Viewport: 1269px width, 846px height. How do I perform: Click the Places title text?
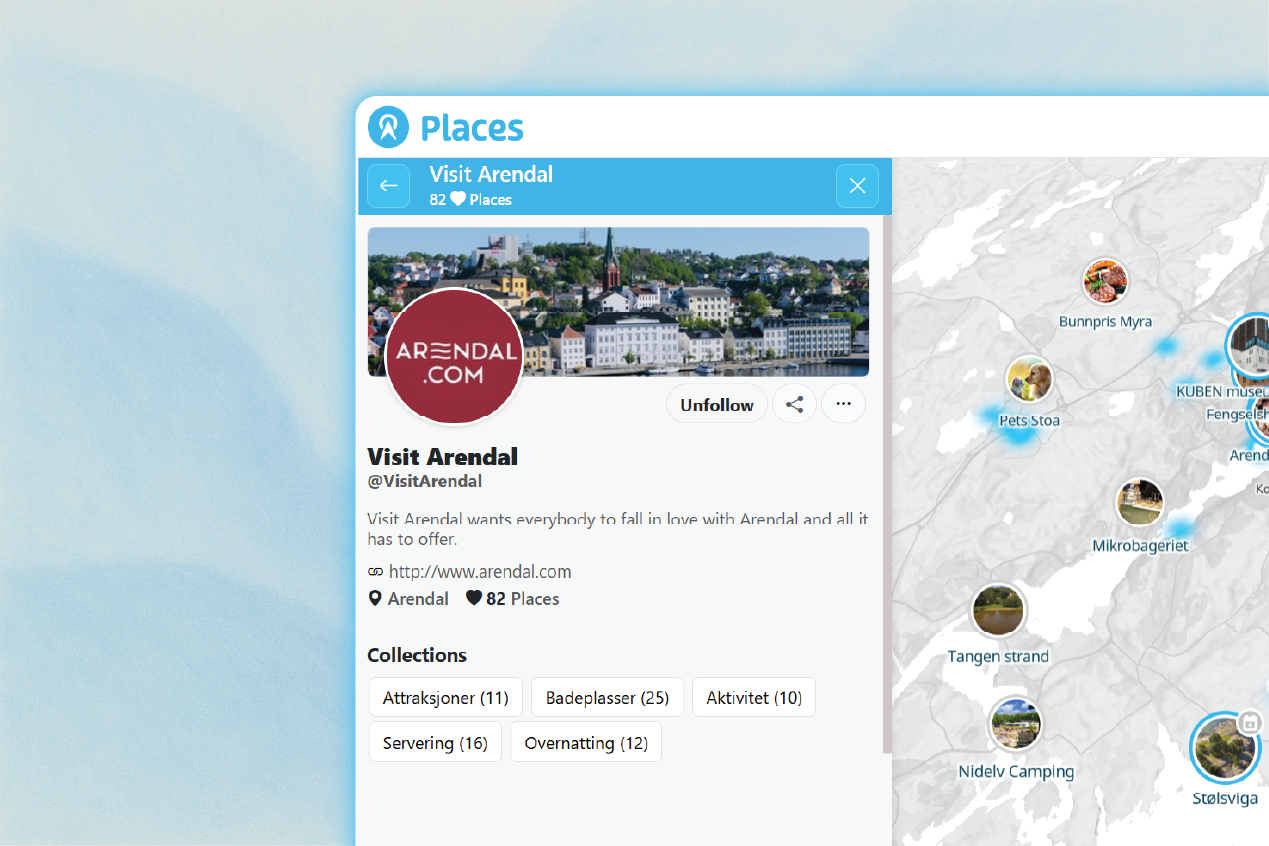472,128
